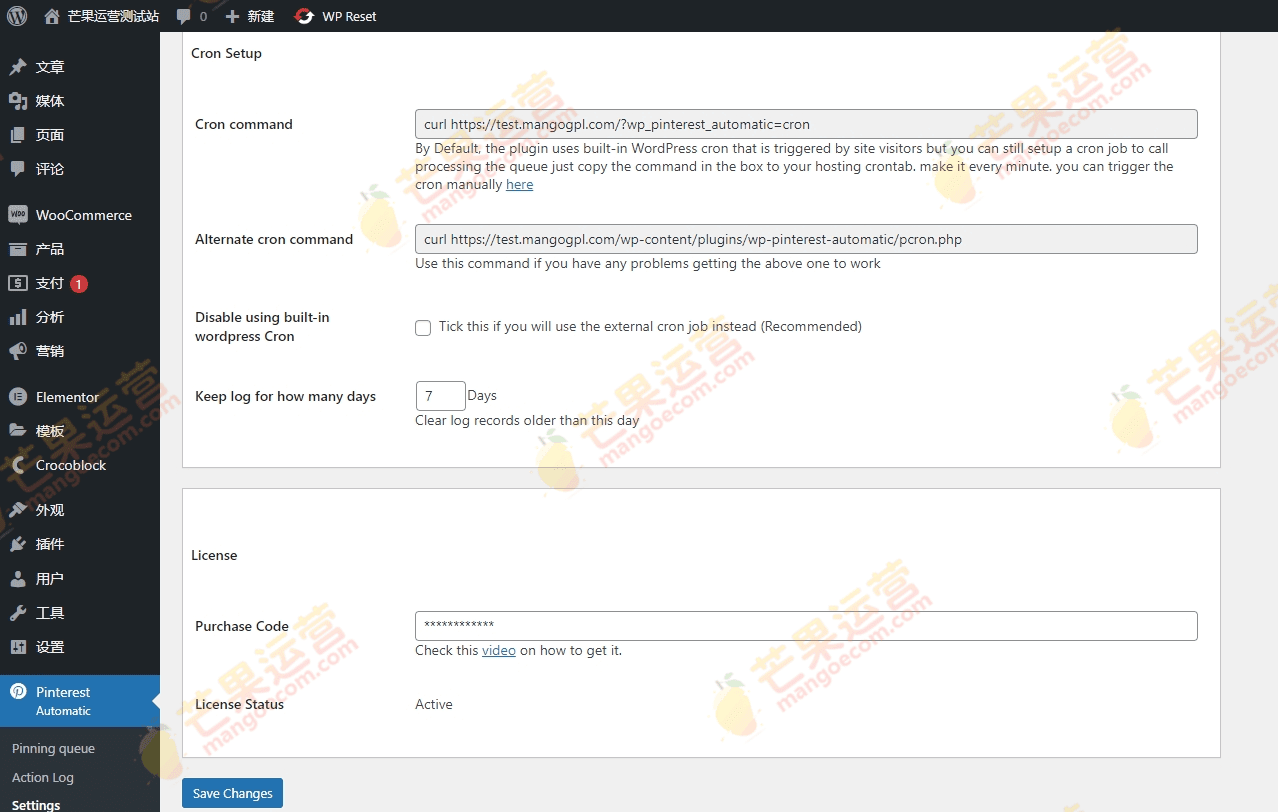Click the bar chart icon next to 分析
This screenshot has height=812, width=1278.
tap(18, 317)
